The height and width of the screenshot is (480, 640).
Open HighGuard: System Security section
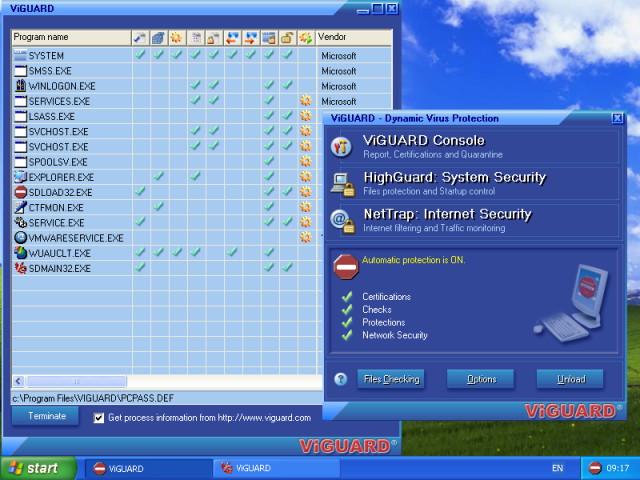[454, 177]
